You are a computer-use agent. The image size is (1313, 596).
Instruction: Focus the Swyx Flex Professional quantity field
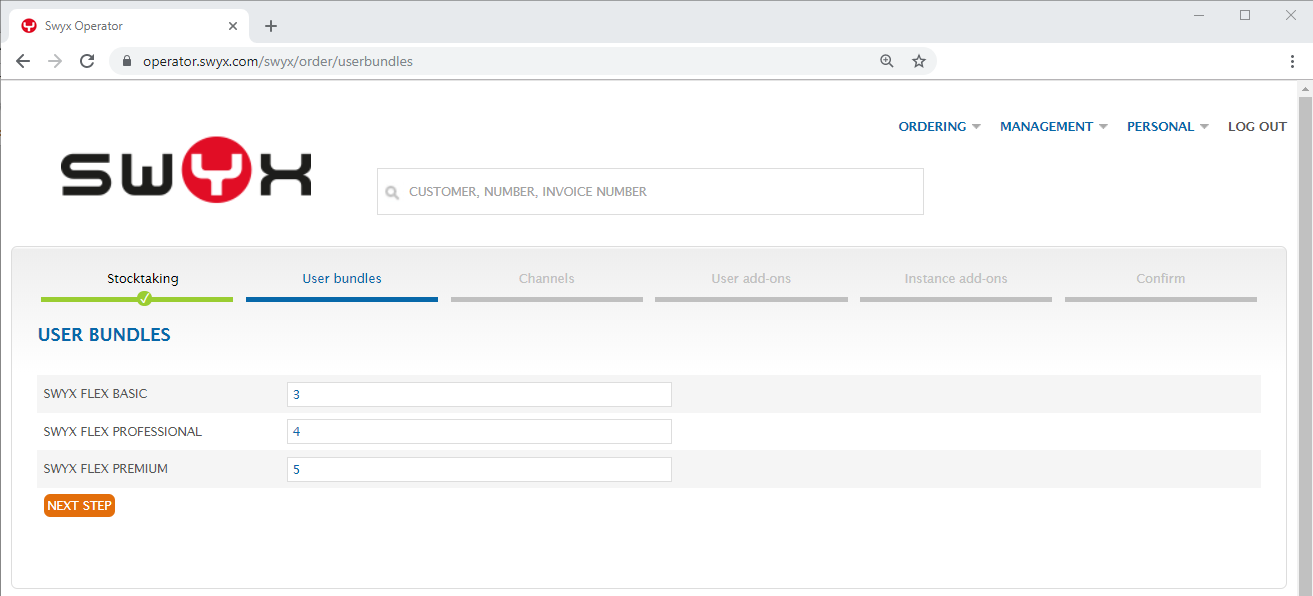click(479, 432)
